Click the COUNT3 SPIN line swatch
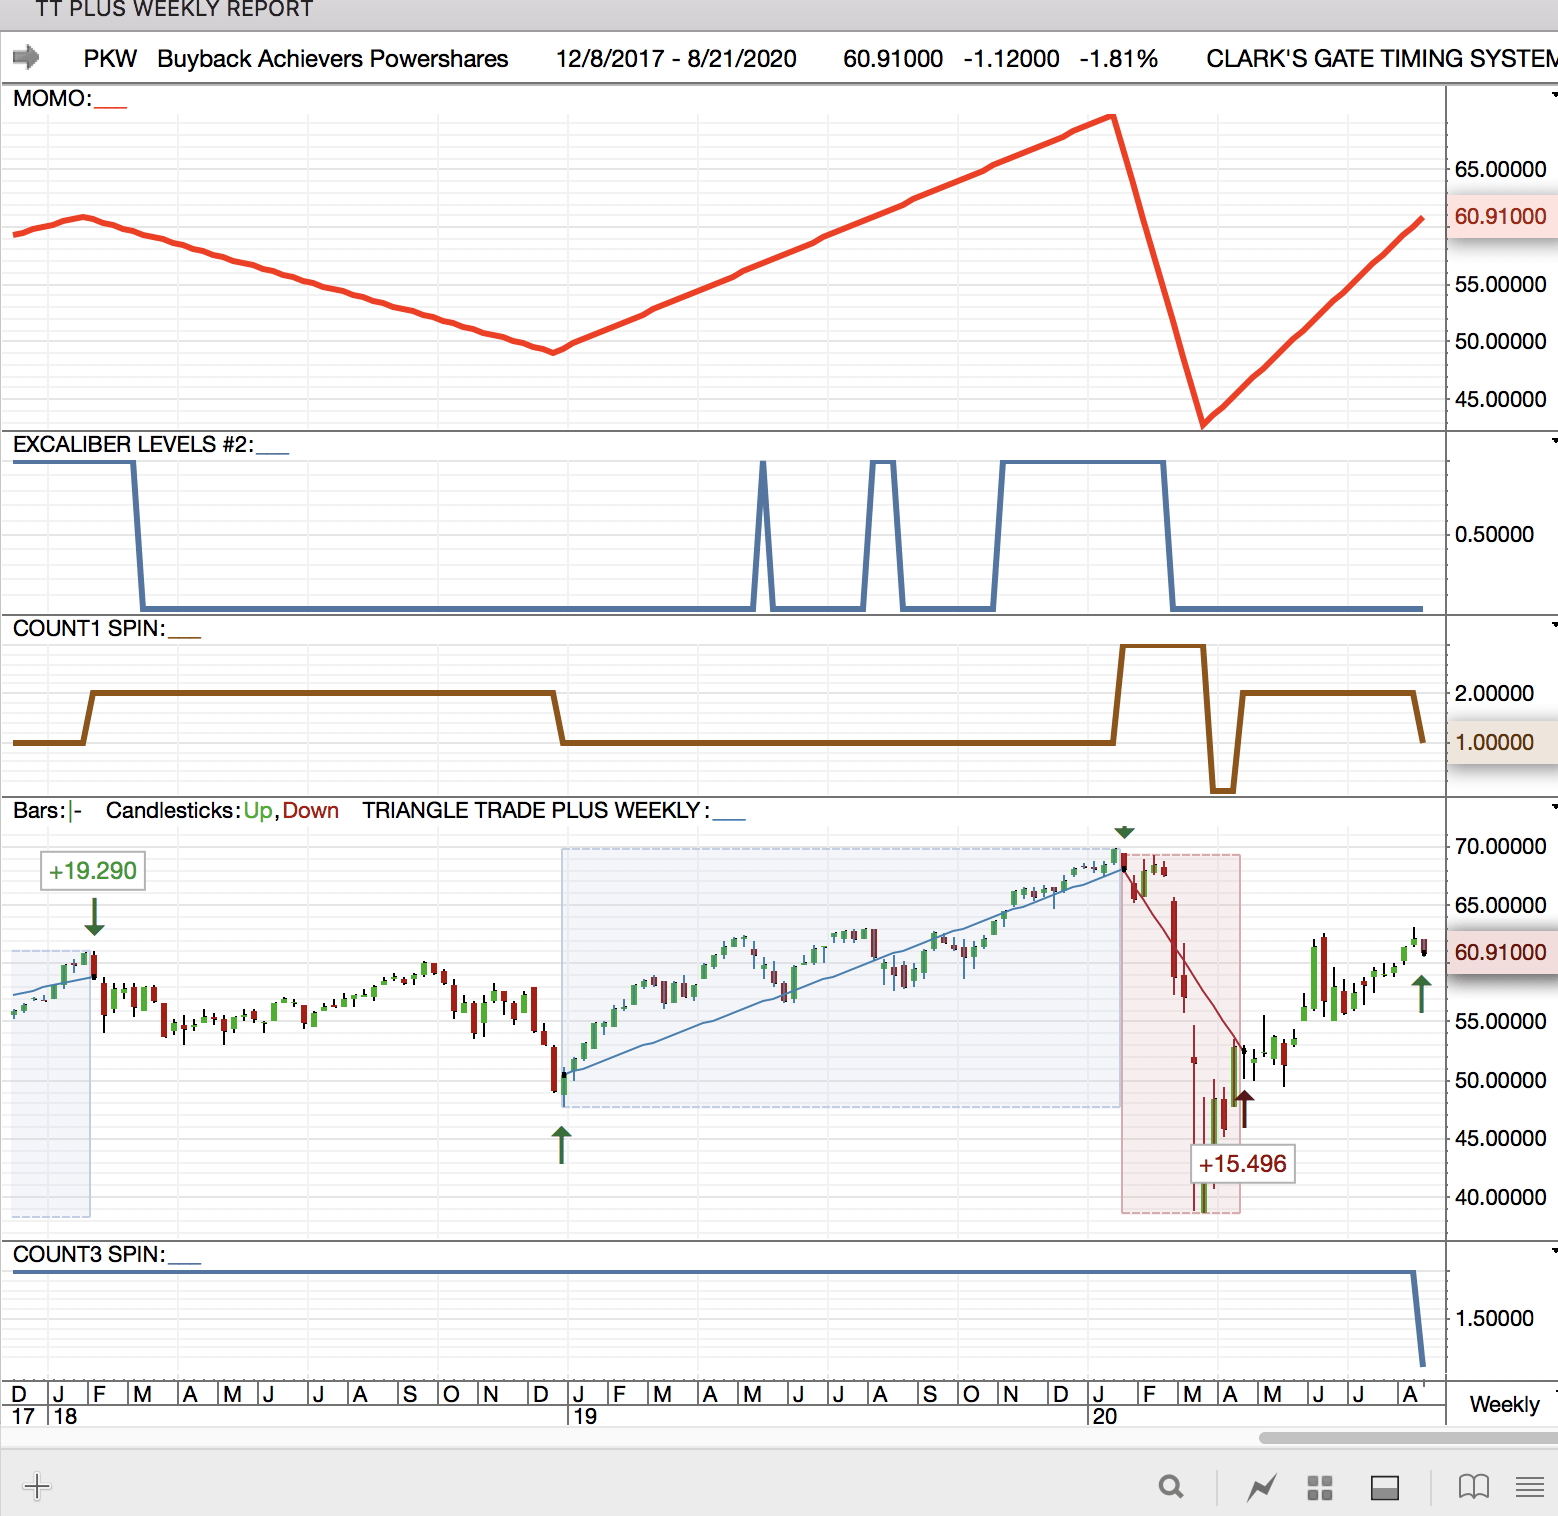This screenshot has height=1516, width=1558. pos(184,1260)
